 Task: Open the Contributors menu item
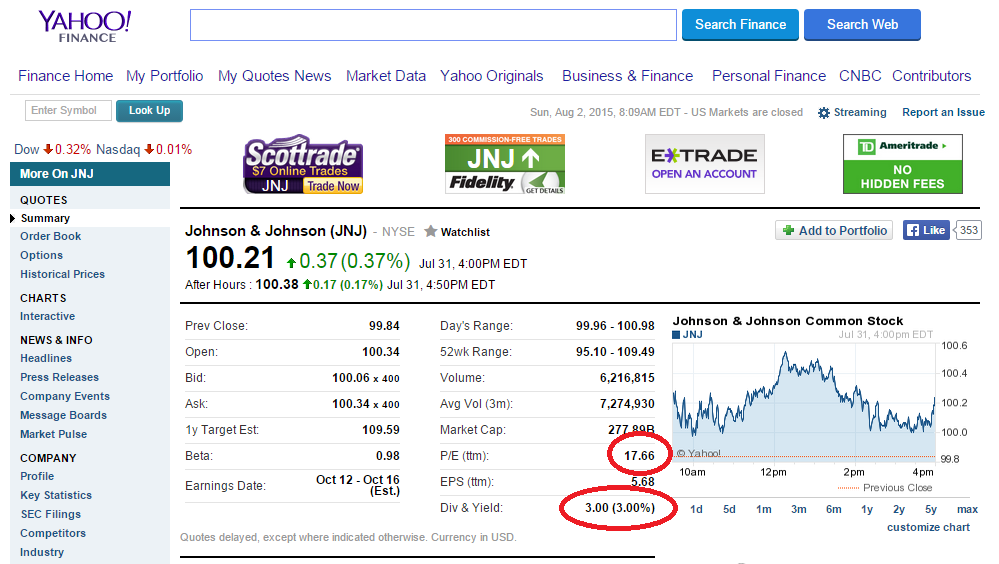pyautogui.click(x=931, y=76)
